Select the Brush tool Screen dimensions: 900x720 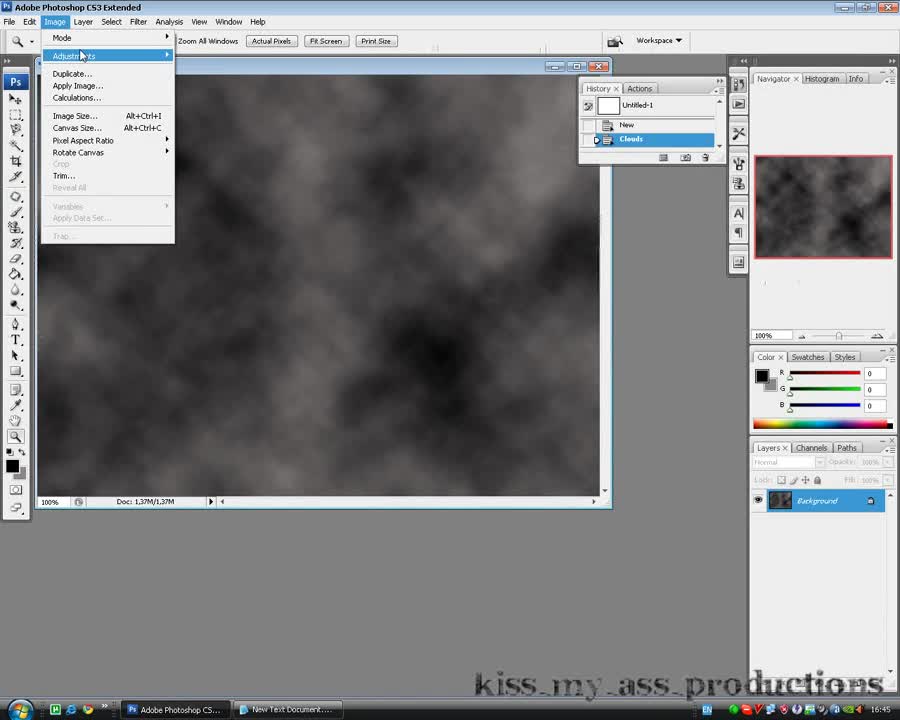tap(15, 212)
